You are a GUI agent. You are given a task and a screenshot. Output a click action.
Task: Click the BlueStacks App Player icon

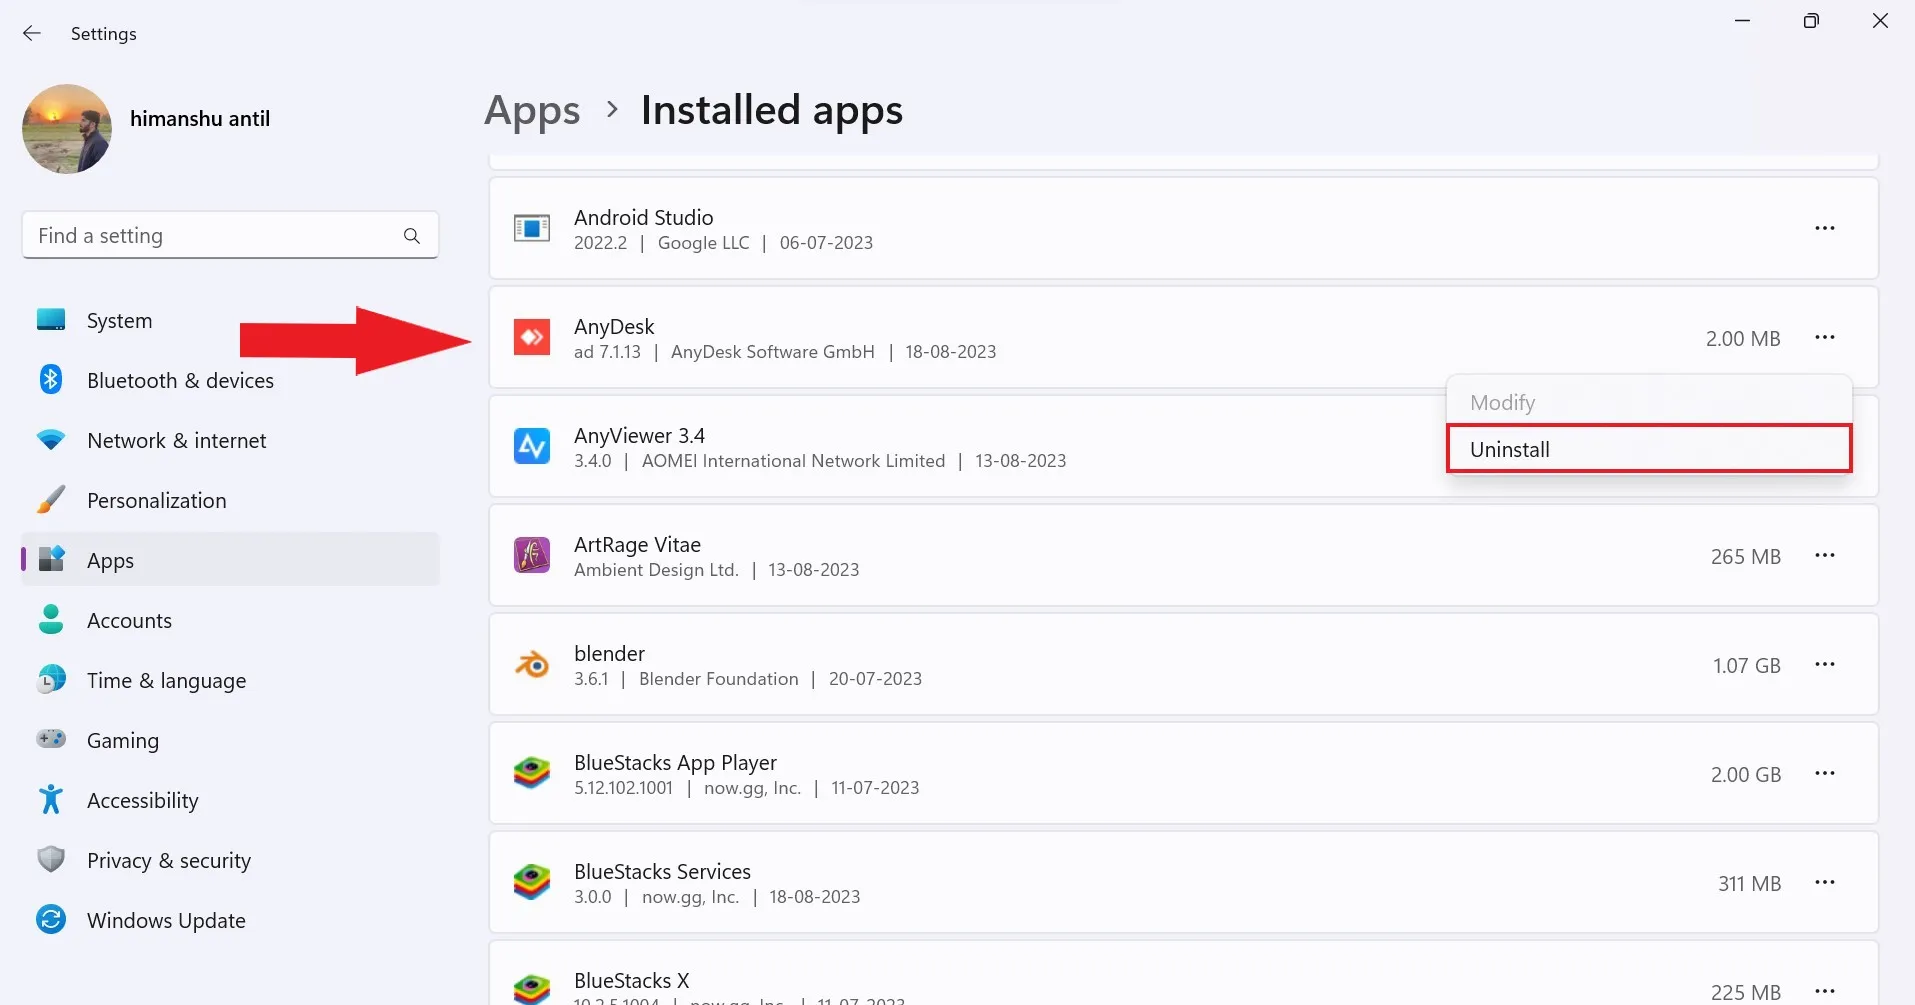coord(532,773)
